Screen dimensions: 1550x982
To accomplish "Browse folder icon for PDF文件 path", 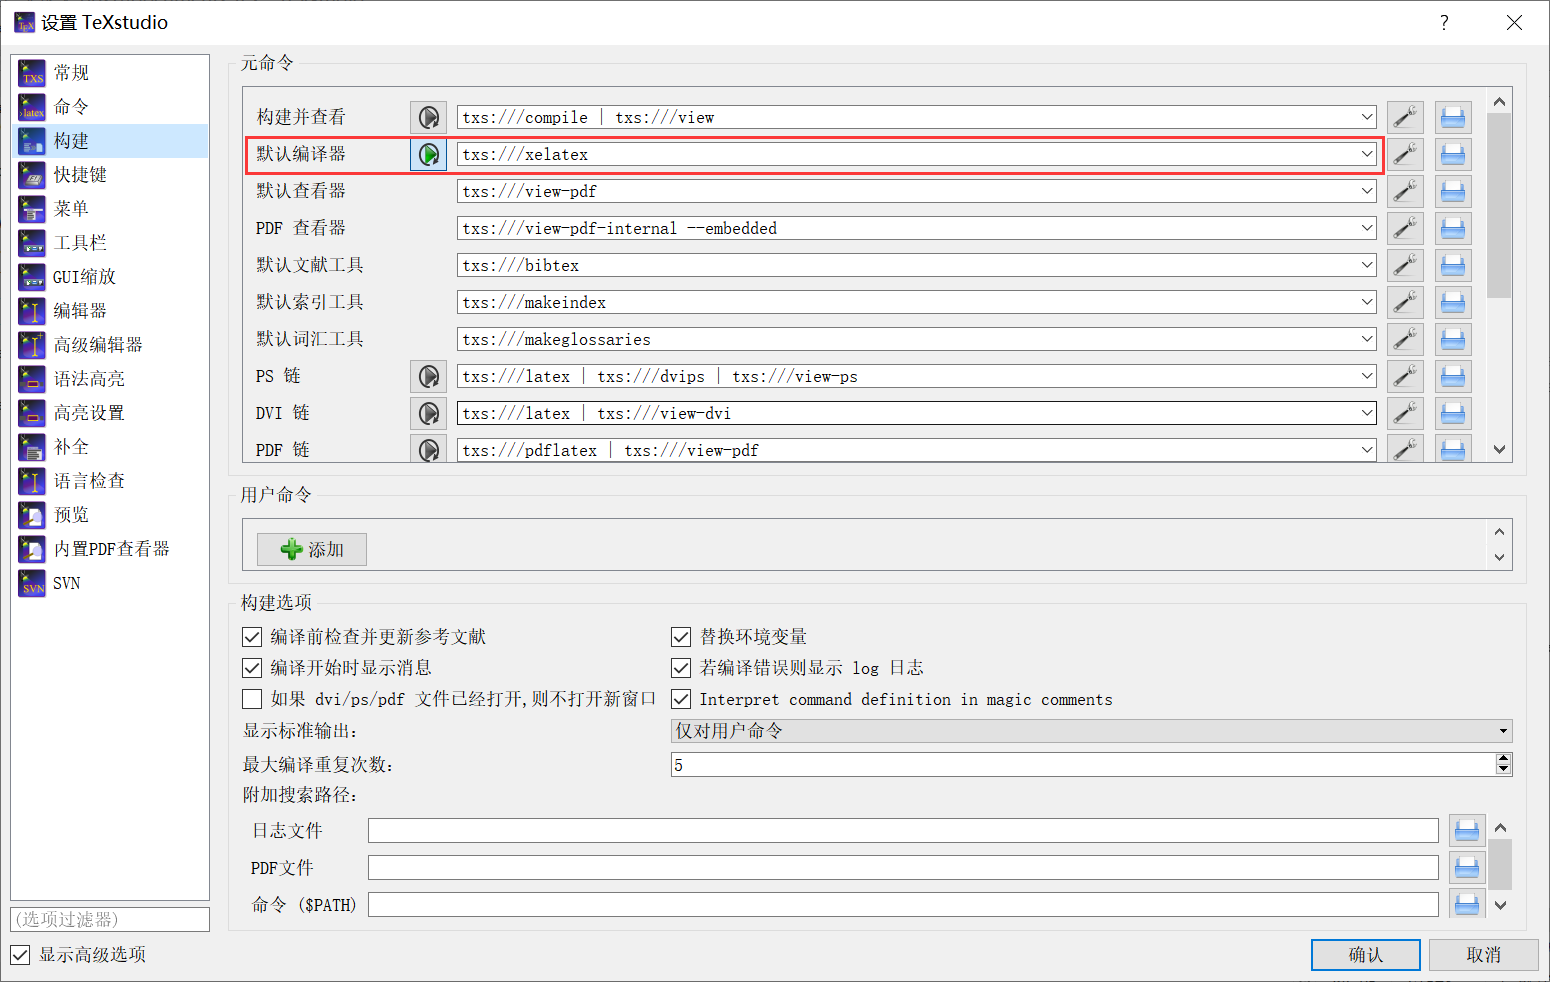I will 1467,867.
